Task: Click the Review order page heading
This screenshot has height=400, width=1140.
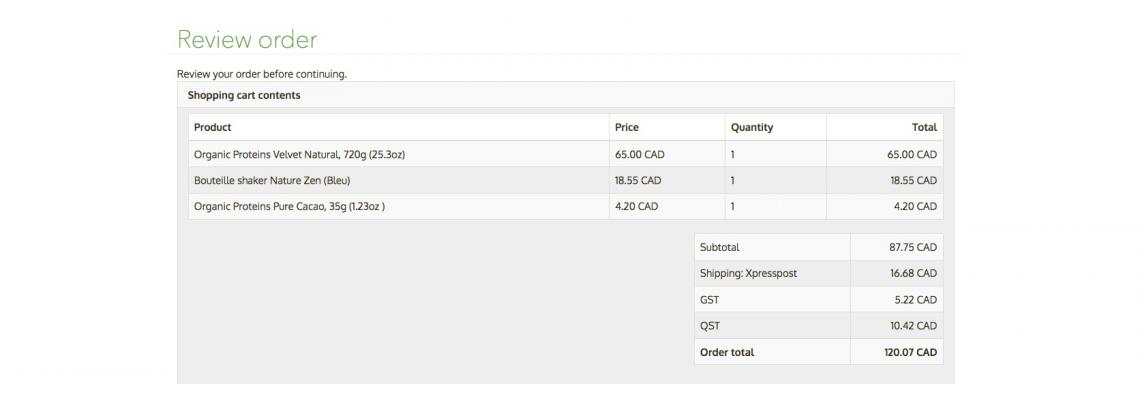Action: [247, 40]
